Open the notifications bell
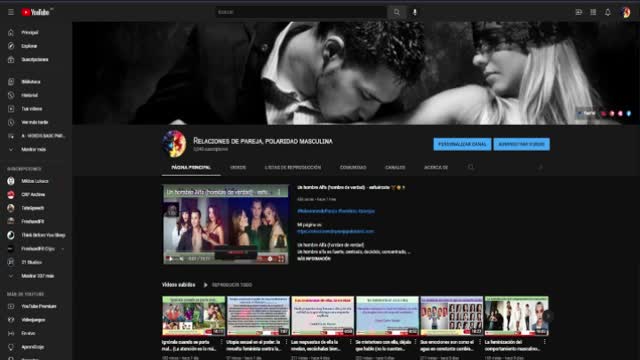 point(608,12)
